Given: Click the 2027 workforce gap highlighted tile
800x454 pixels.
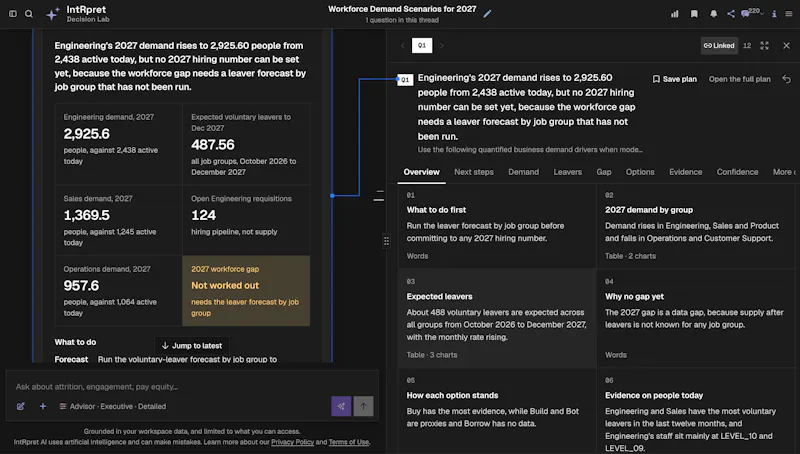Looking at the screenshot, I should point(246,290).
